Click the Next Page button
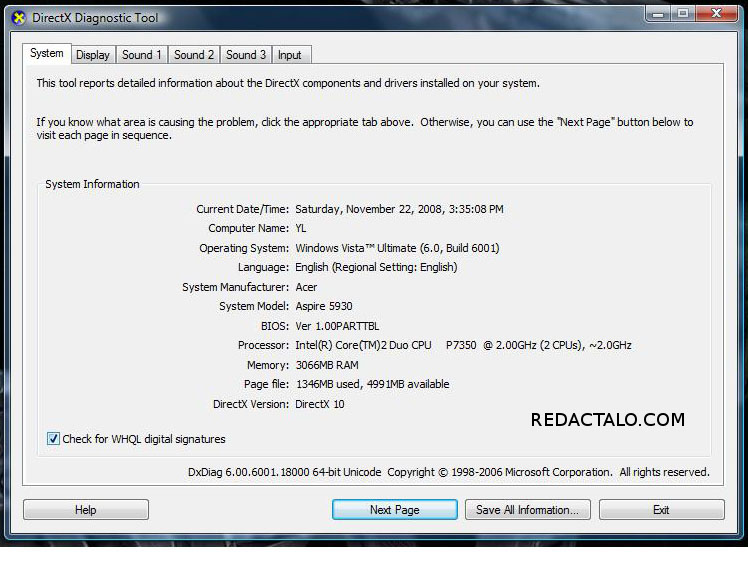 point(394,510)
